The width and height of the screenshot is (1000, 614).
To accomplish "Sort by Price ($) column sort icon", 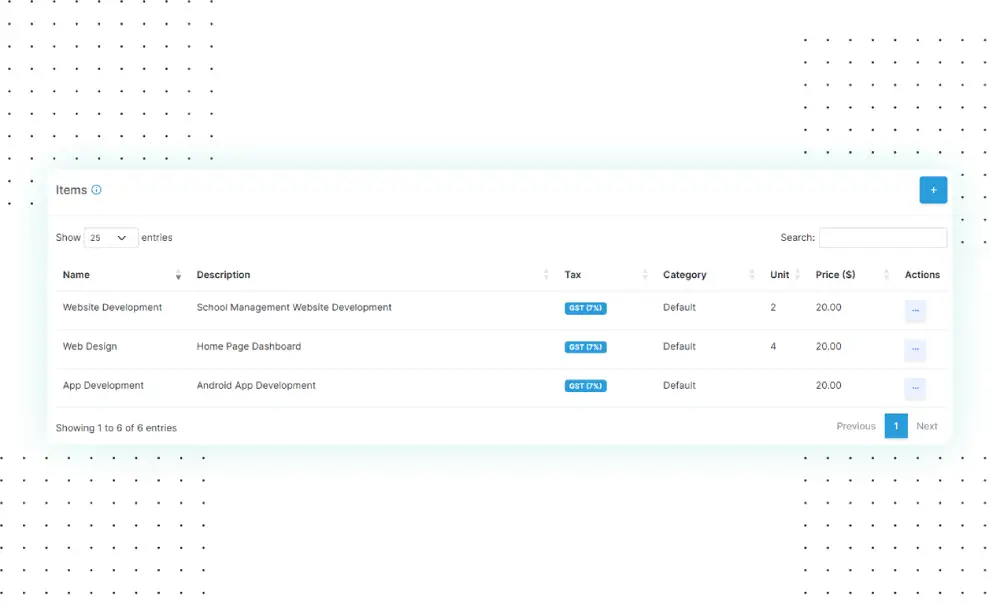I will coord(886,275).
